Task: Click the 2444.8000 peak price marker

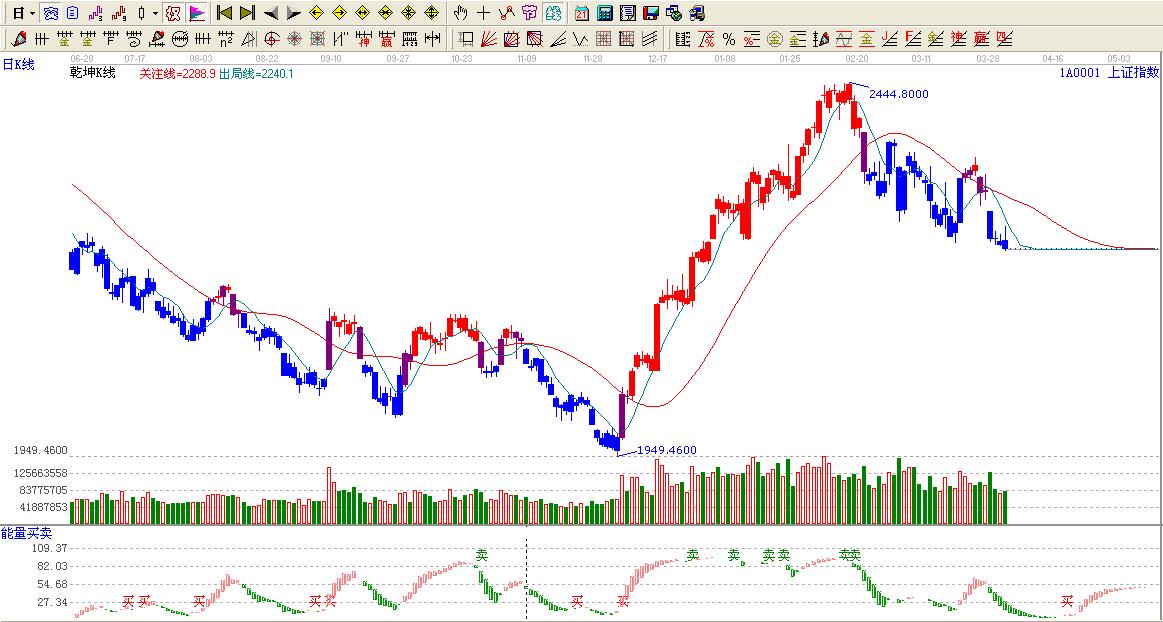Action: tap(898, 94)
